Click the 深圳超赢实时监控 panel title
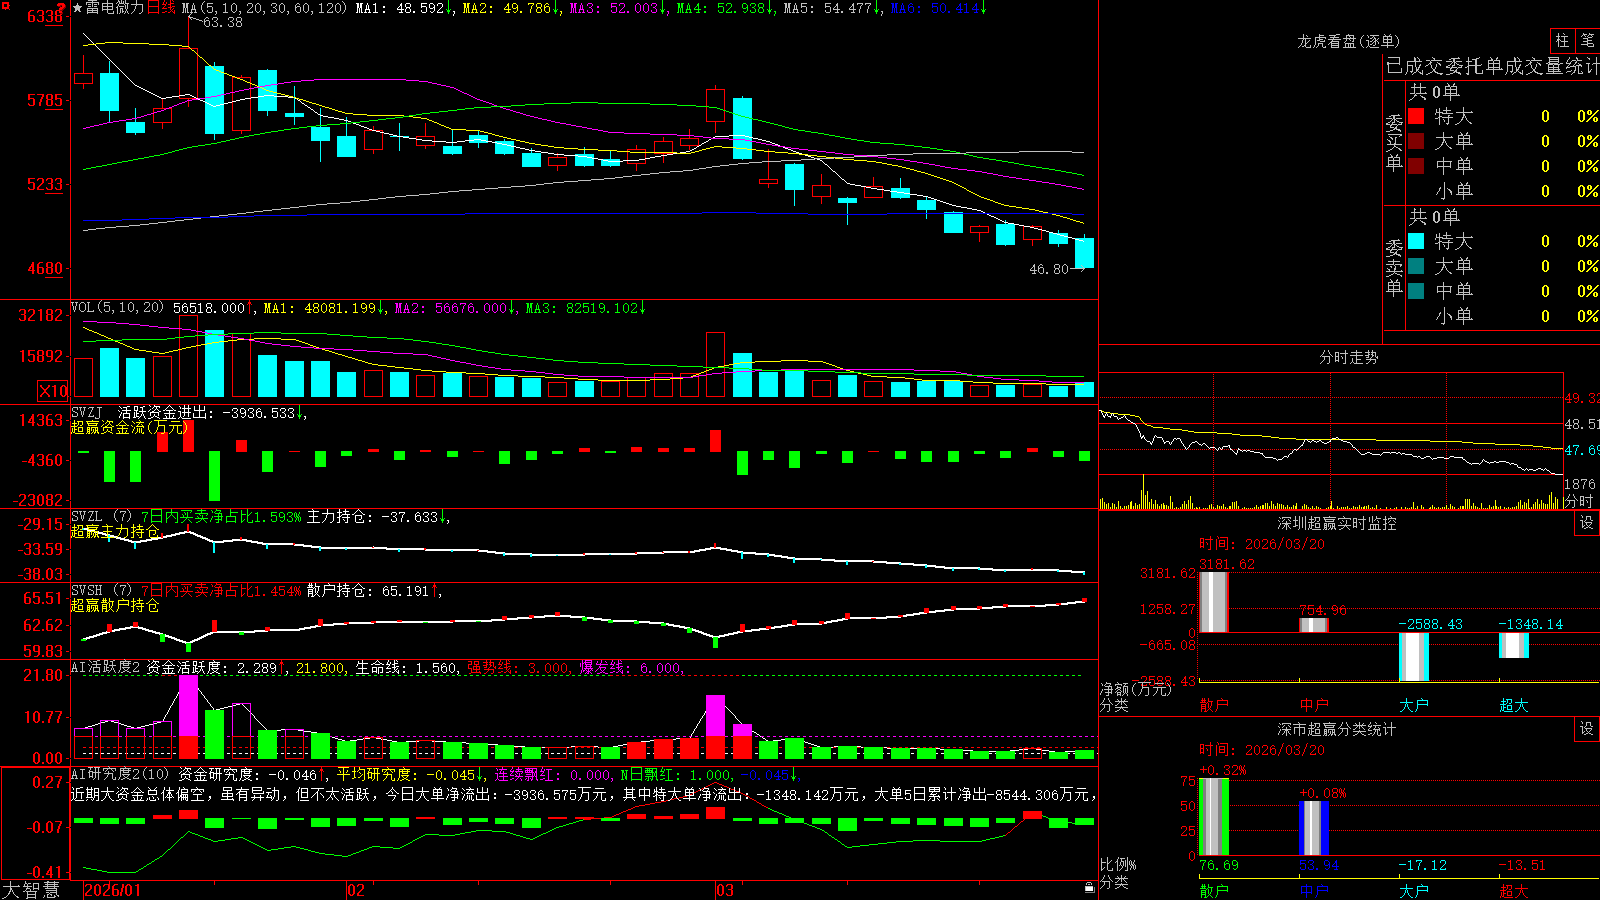This screenshot has height=900, width=1600. tap(1336, 523)
